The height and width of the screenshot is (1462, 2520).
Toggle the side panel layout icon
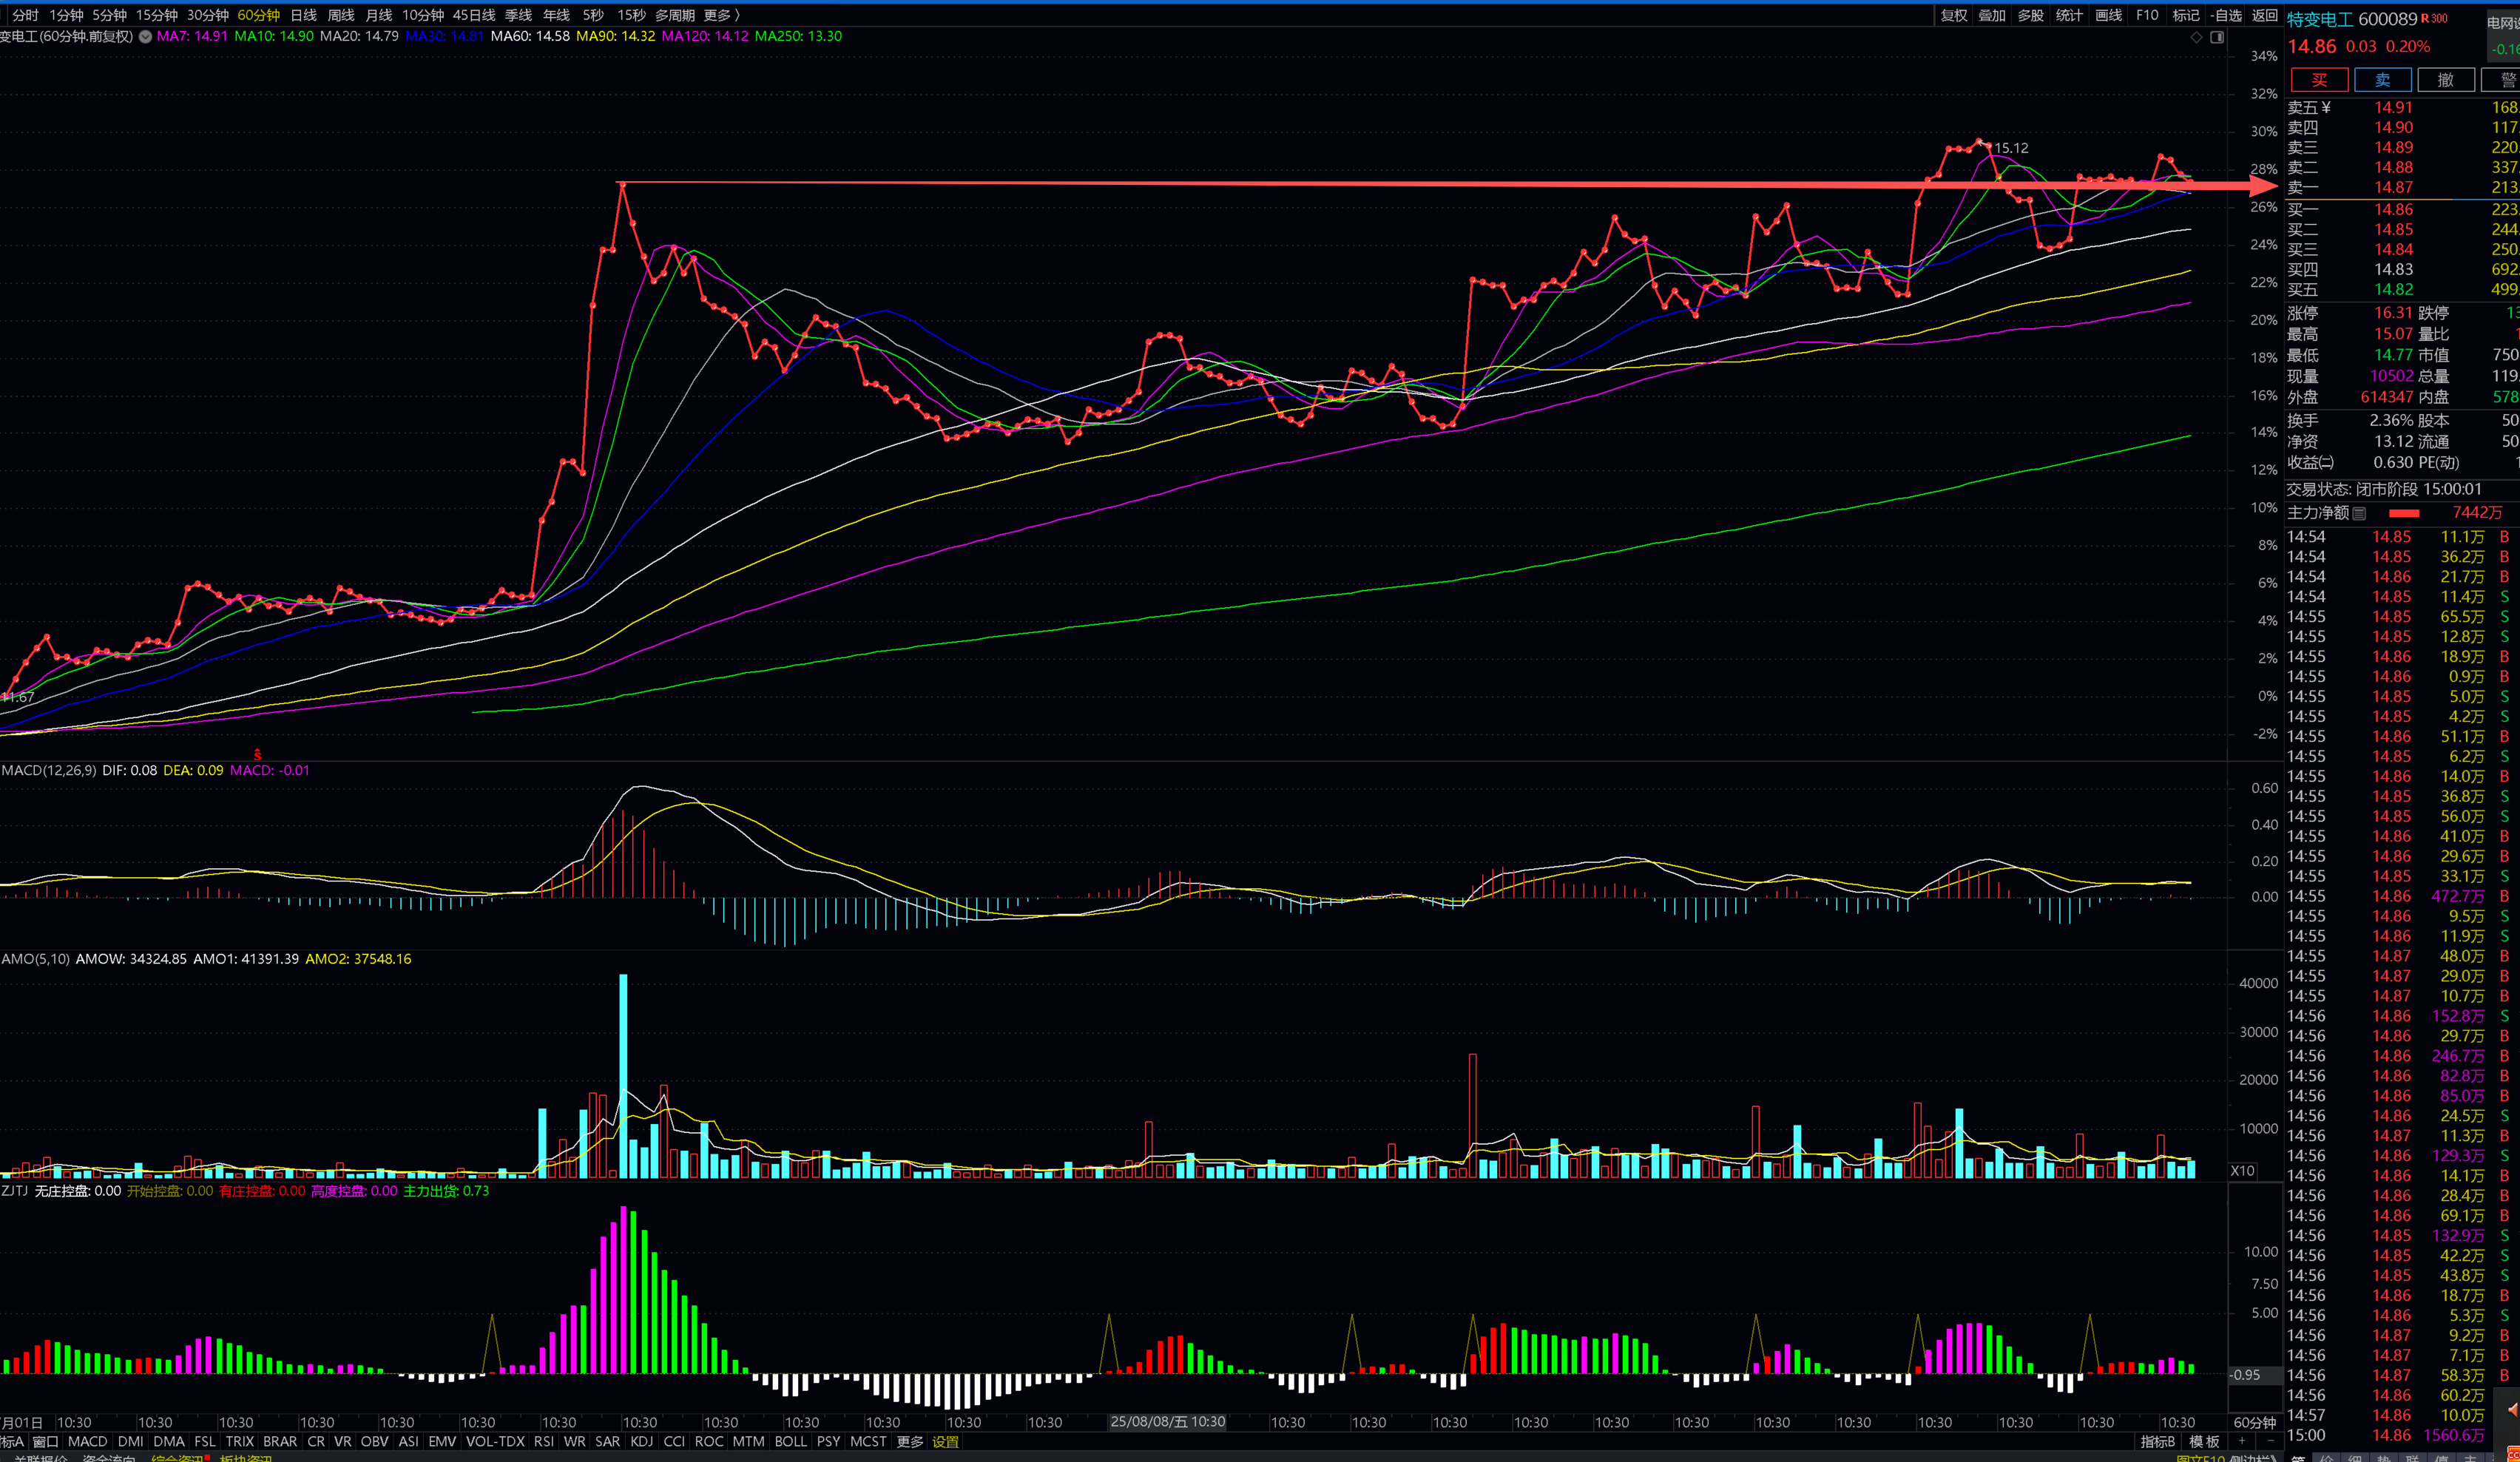pos(2217,37)
